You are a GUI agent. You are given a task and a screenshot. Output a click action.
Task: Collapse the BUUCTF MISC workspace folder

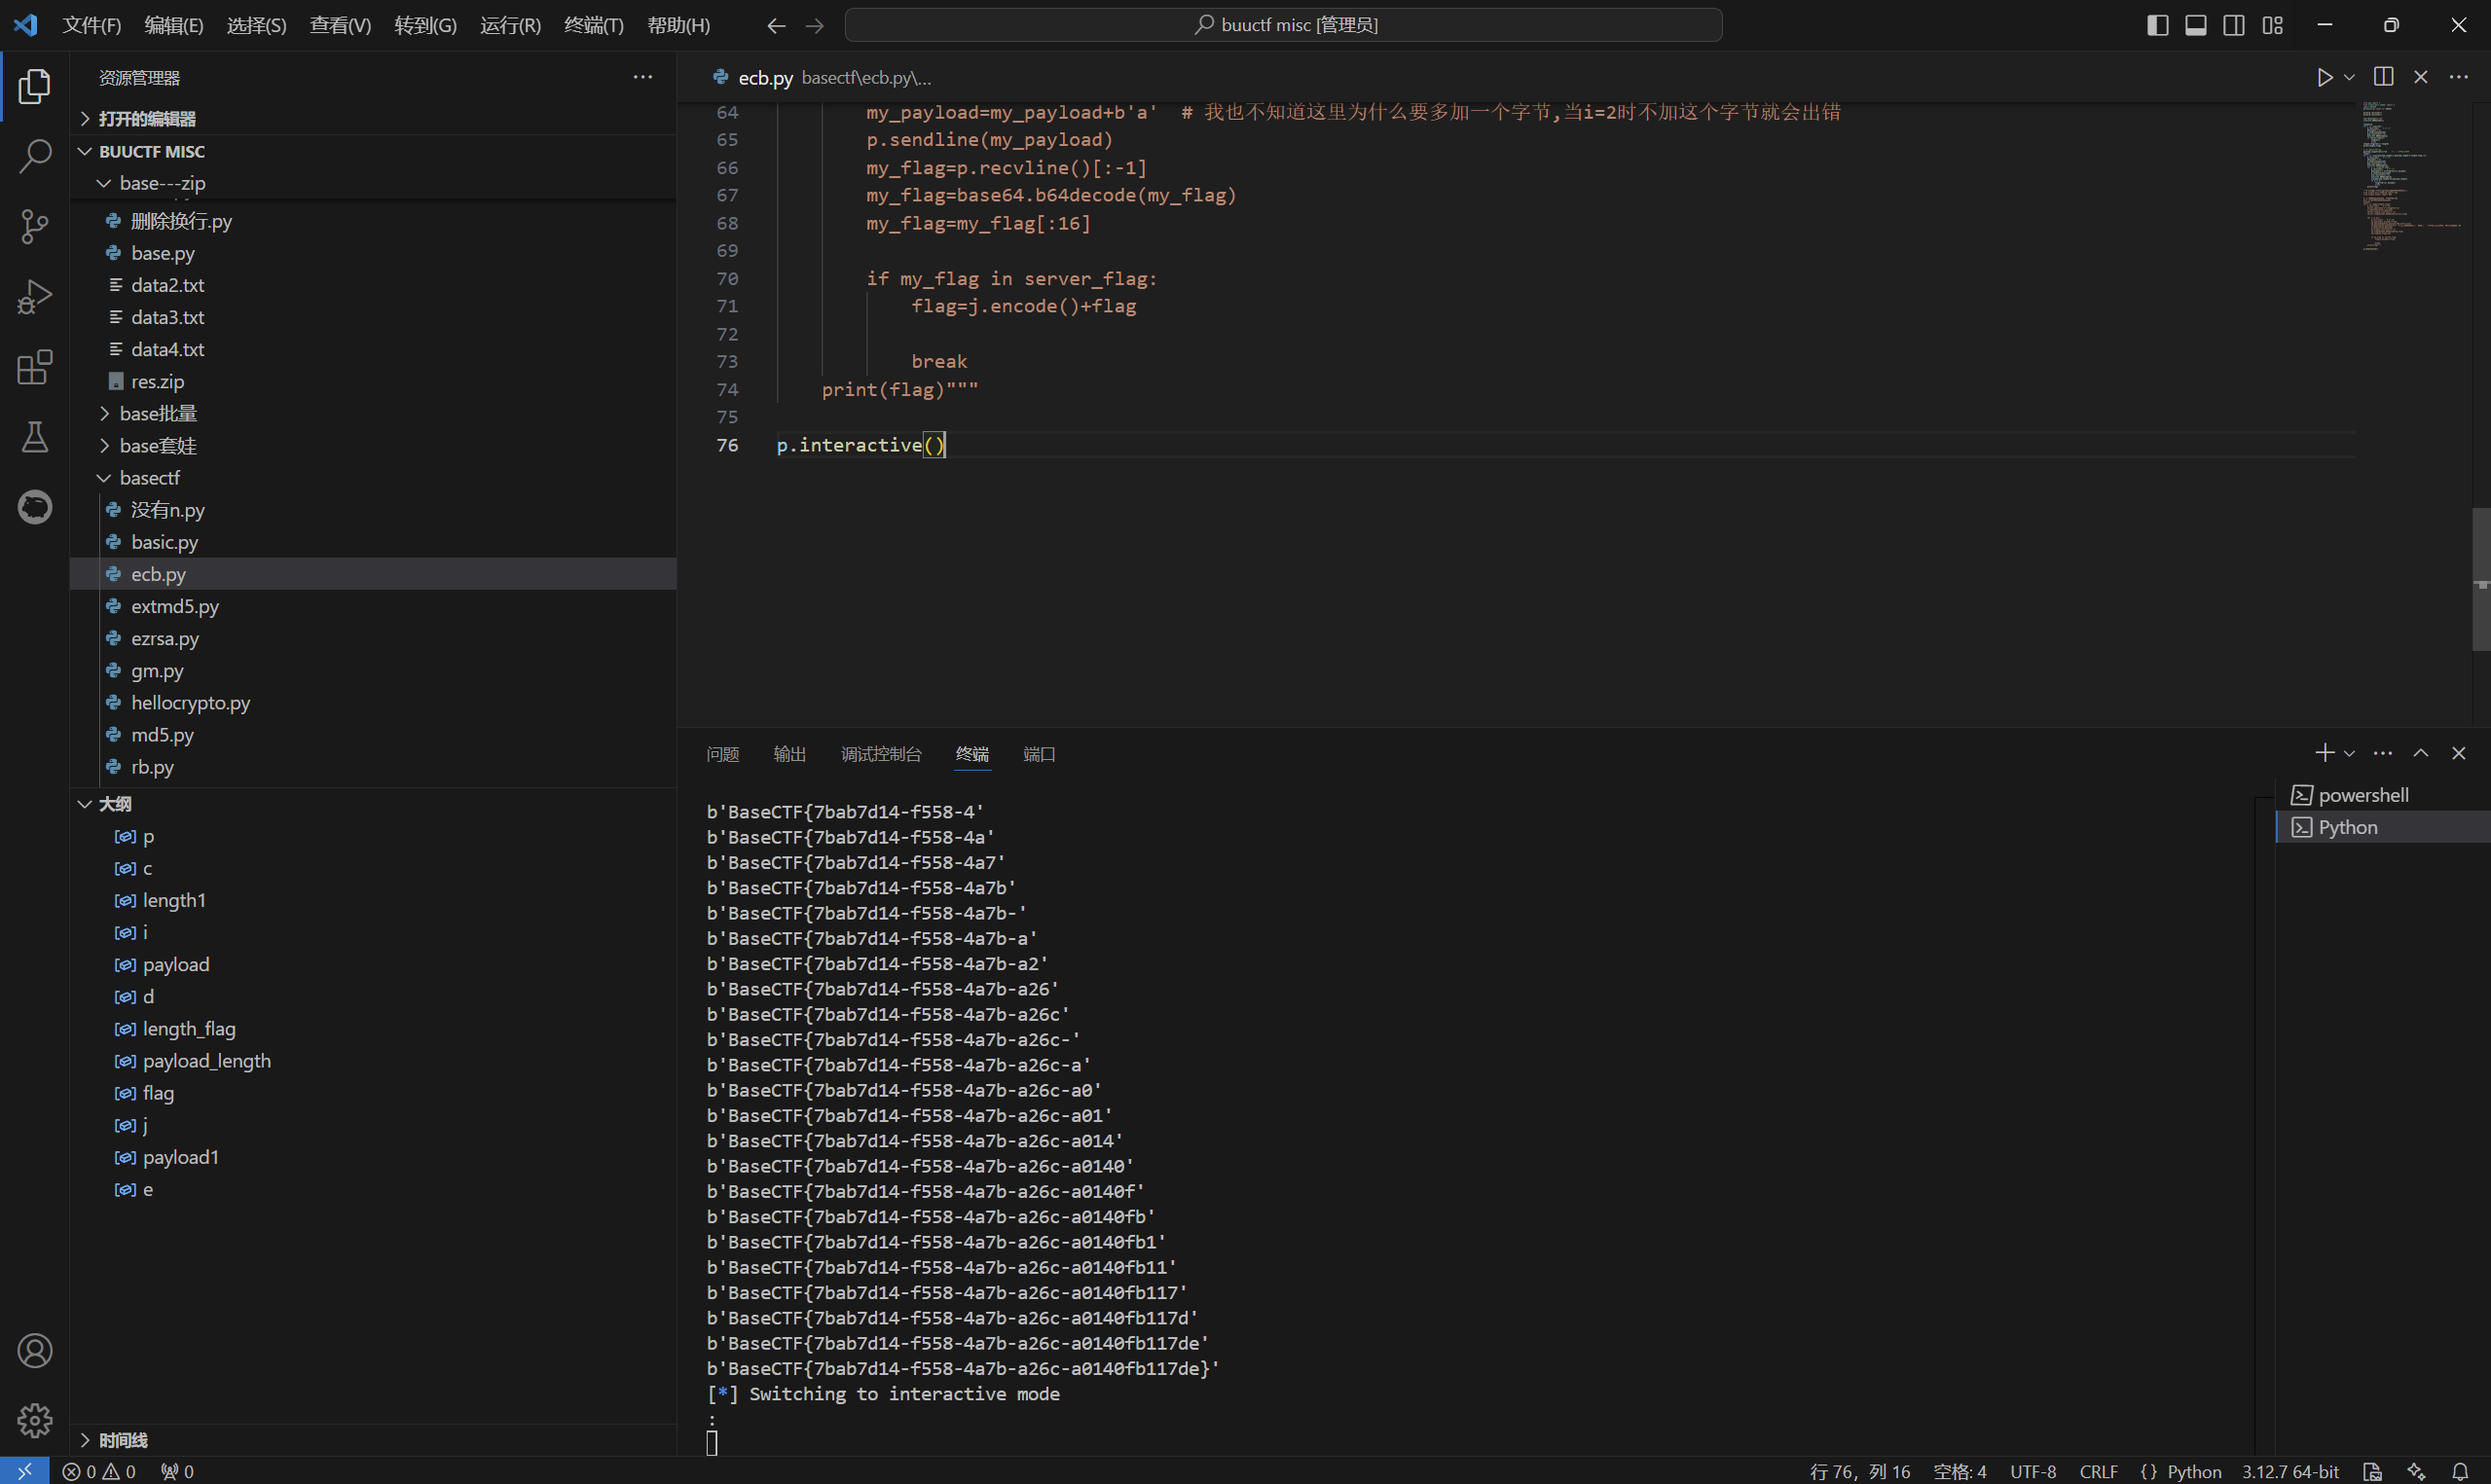pyautogui.click(x=373, y=151)
